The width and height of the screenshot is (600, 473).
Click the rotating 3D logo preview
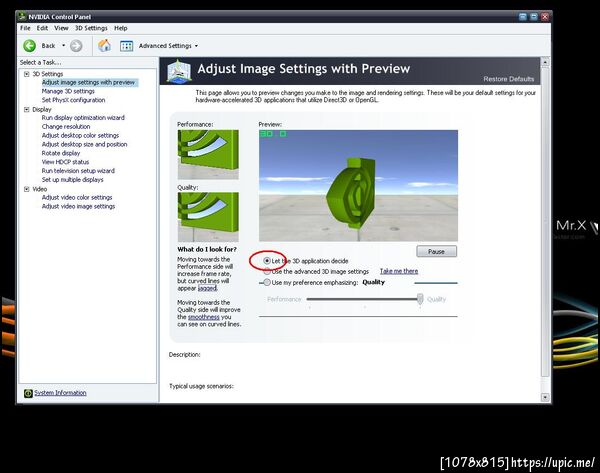coord(358,186)
